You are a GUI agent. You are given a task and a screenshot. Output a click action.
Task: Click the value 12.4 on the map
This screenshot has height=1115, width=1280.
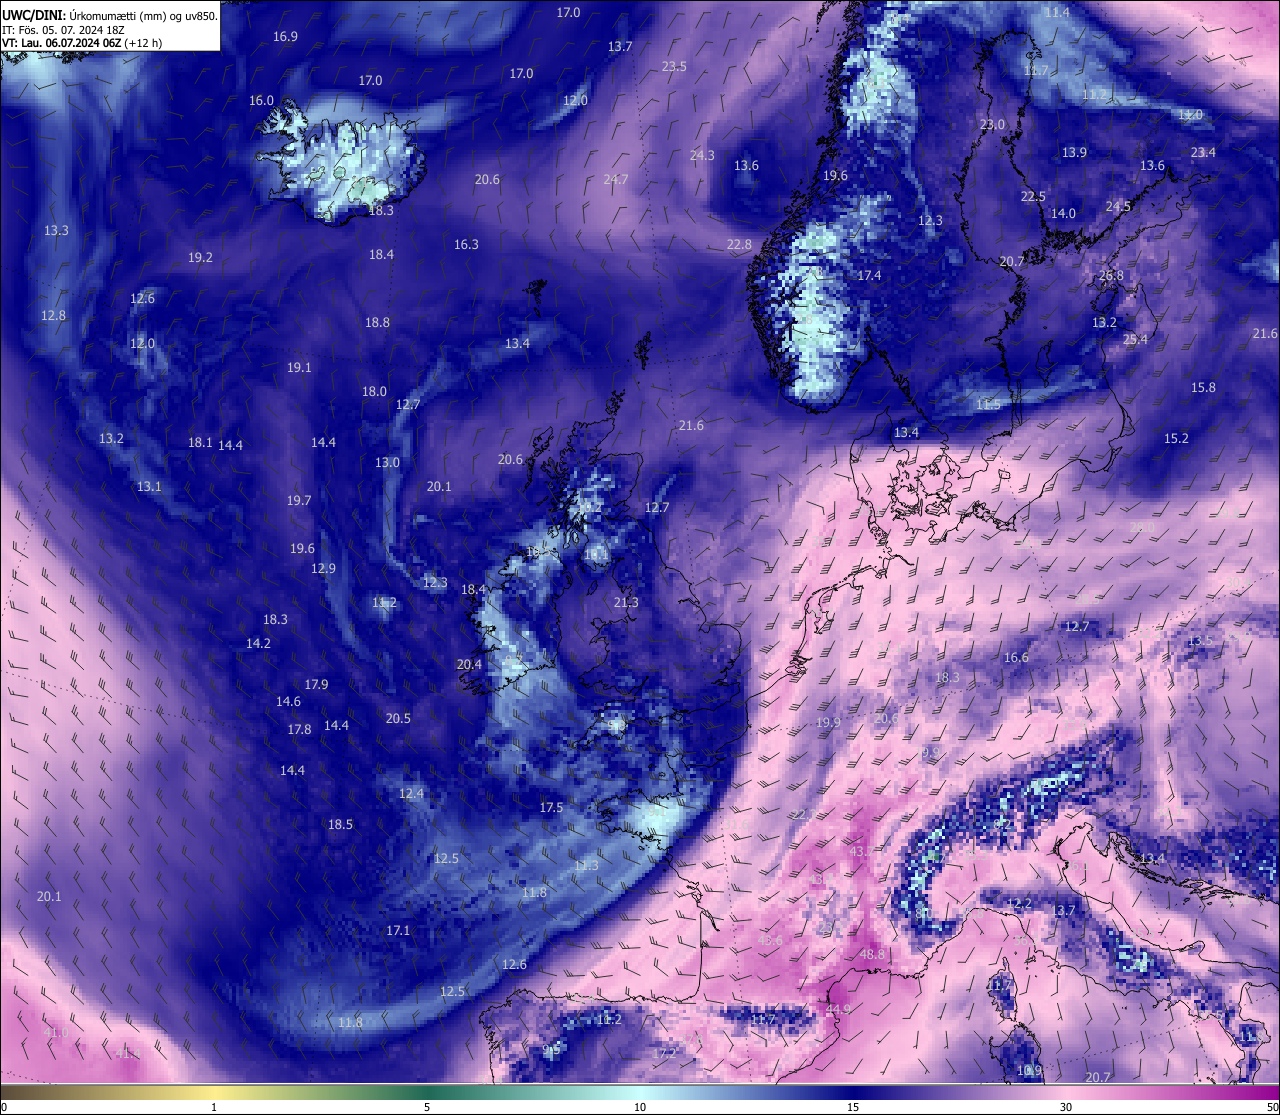[411, 793]
